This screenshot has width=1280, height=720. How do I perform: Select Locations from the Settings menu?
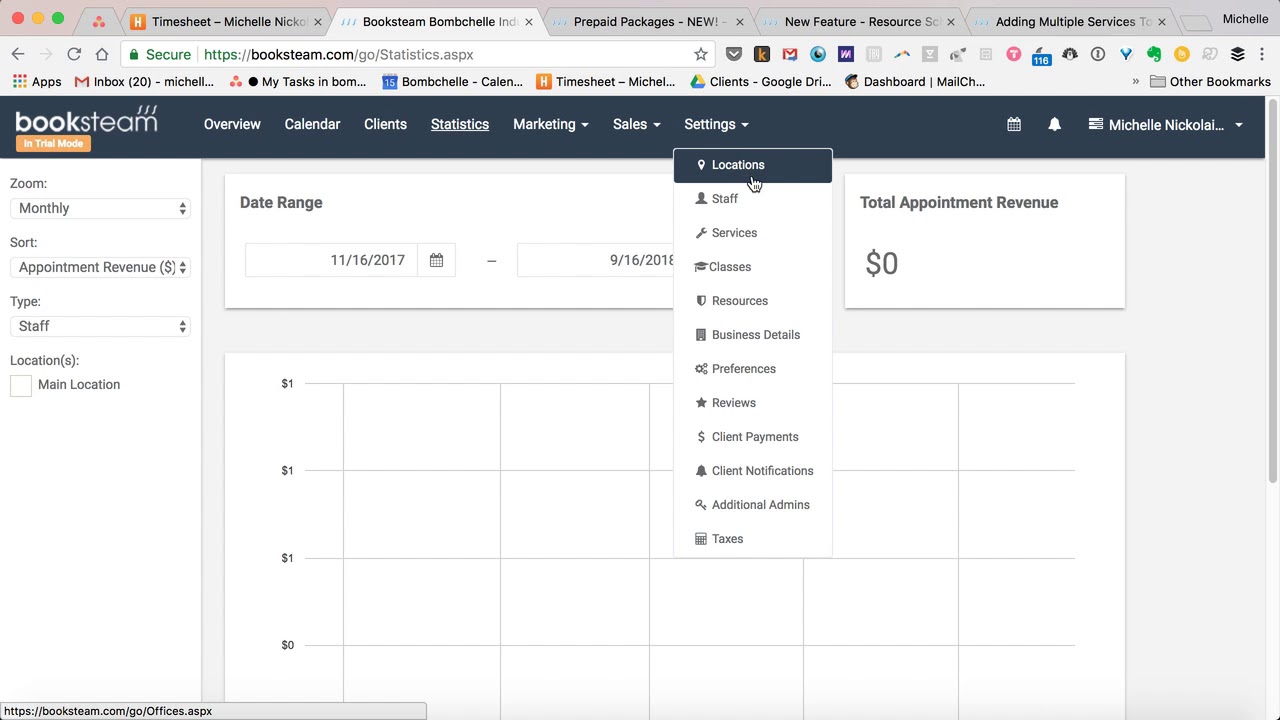[x=753, y=165]
